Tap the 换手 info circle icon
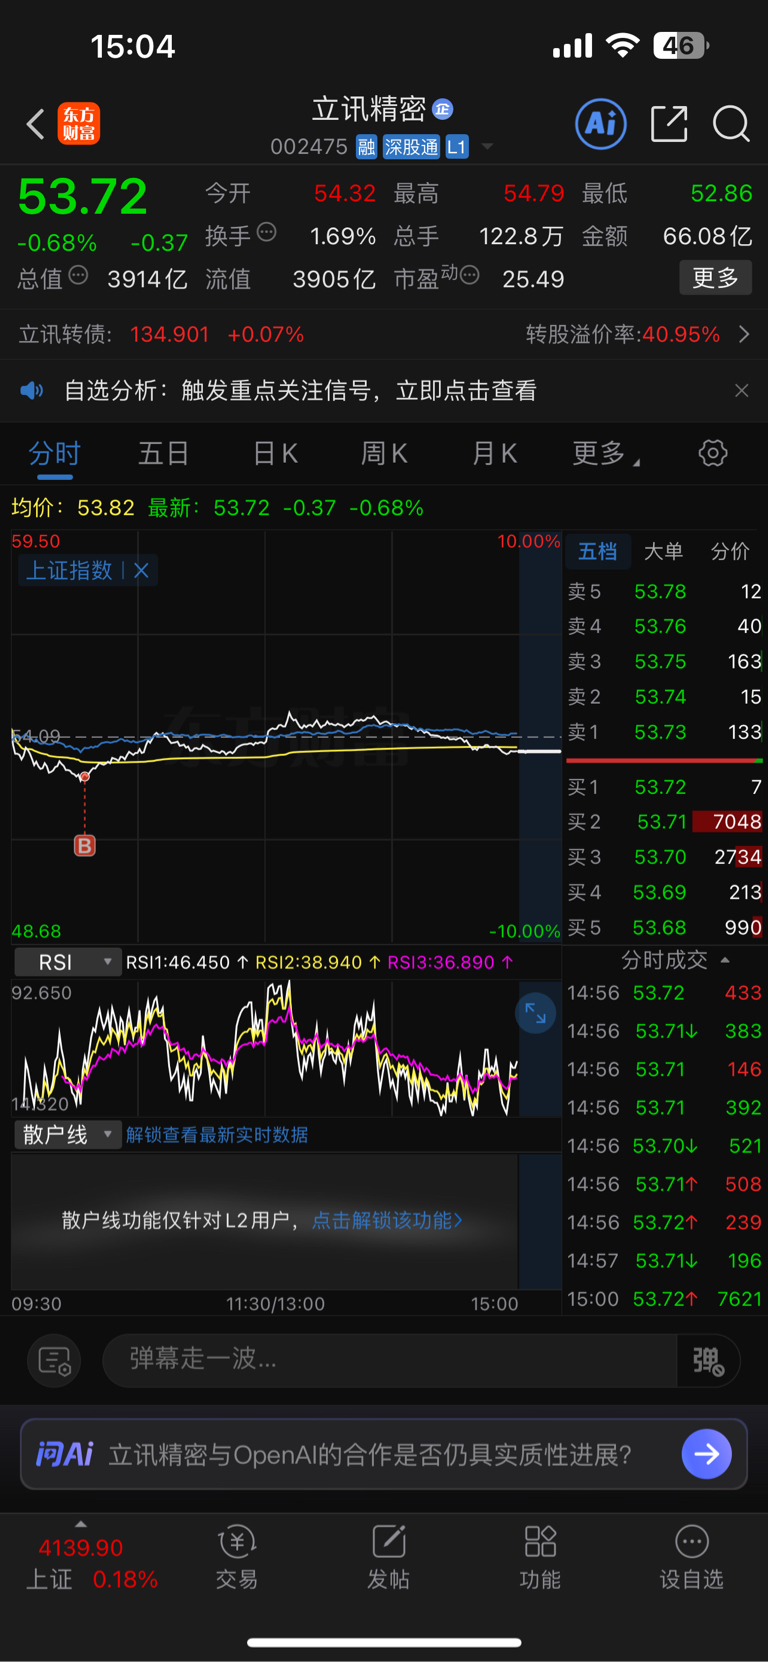 click(x=267, y=232)
